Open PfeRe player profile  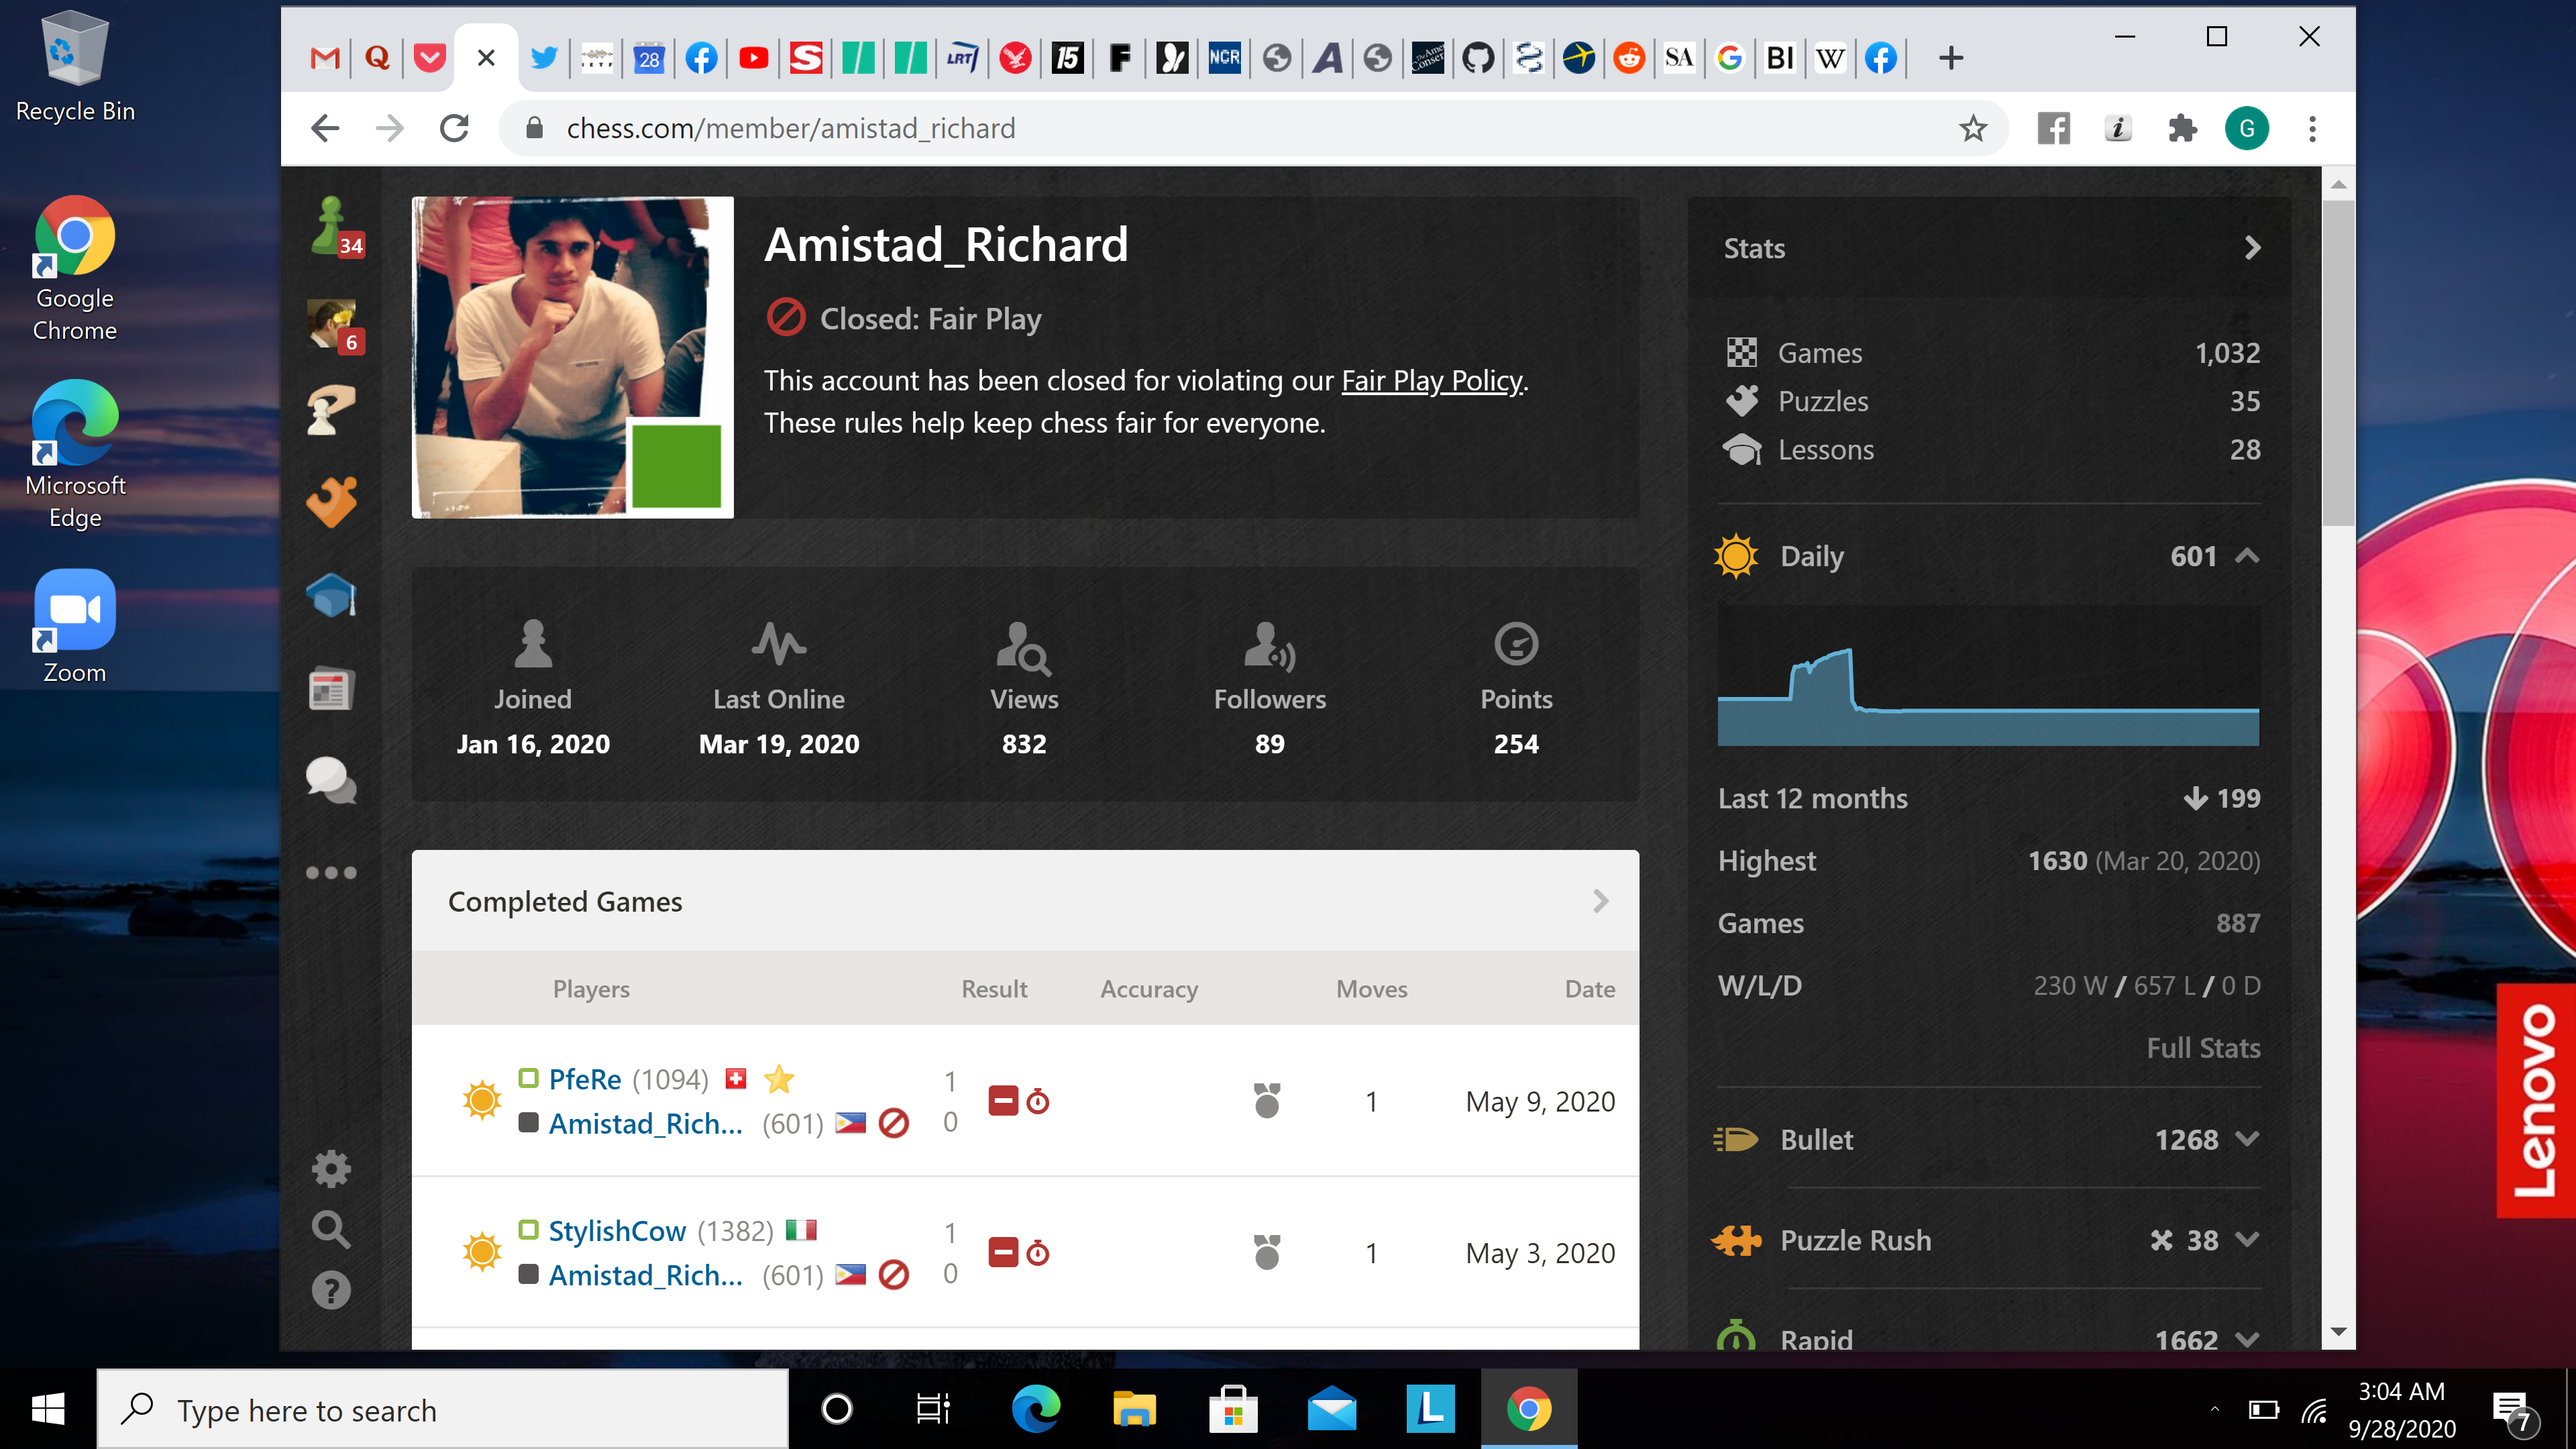click(585, 1079)
